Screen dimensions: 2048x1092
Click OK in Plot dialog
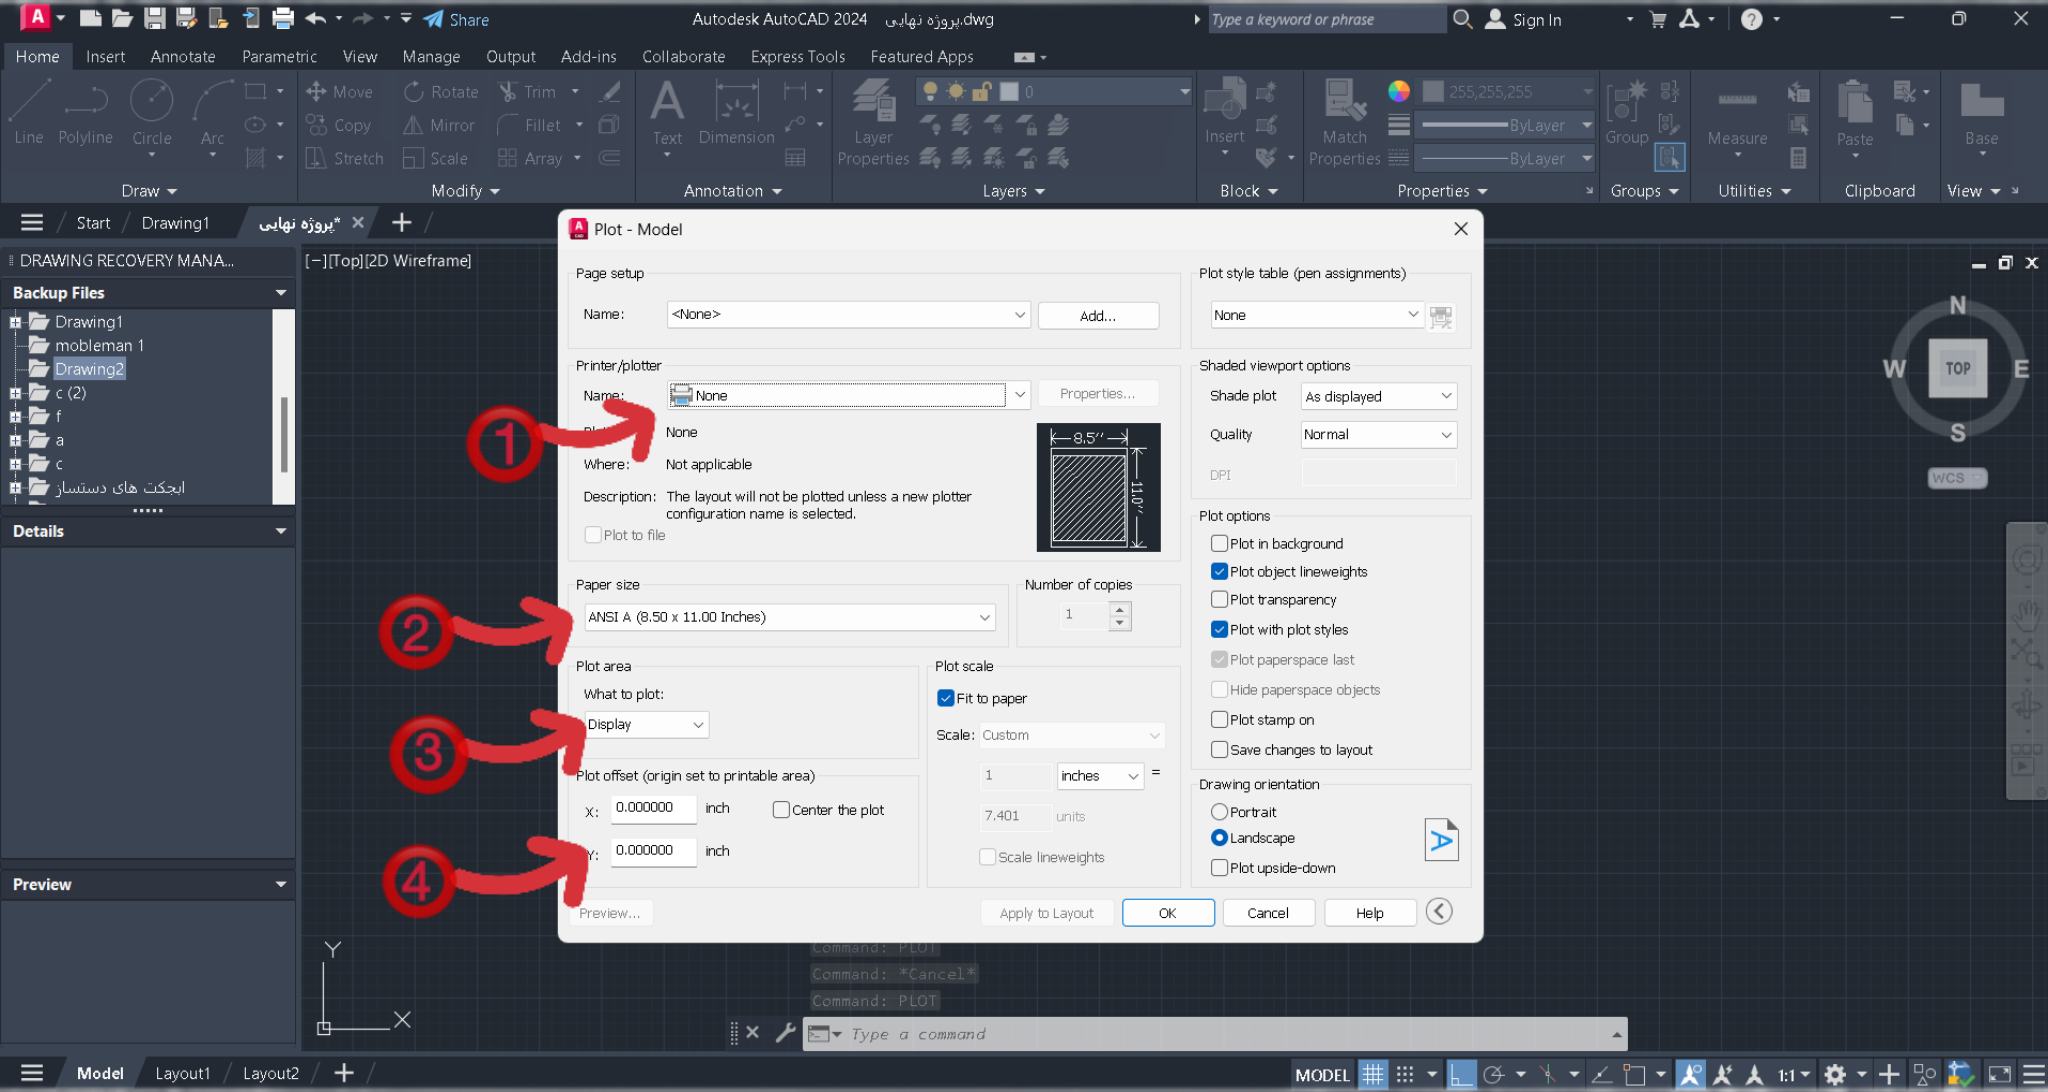click(1167, 913)
